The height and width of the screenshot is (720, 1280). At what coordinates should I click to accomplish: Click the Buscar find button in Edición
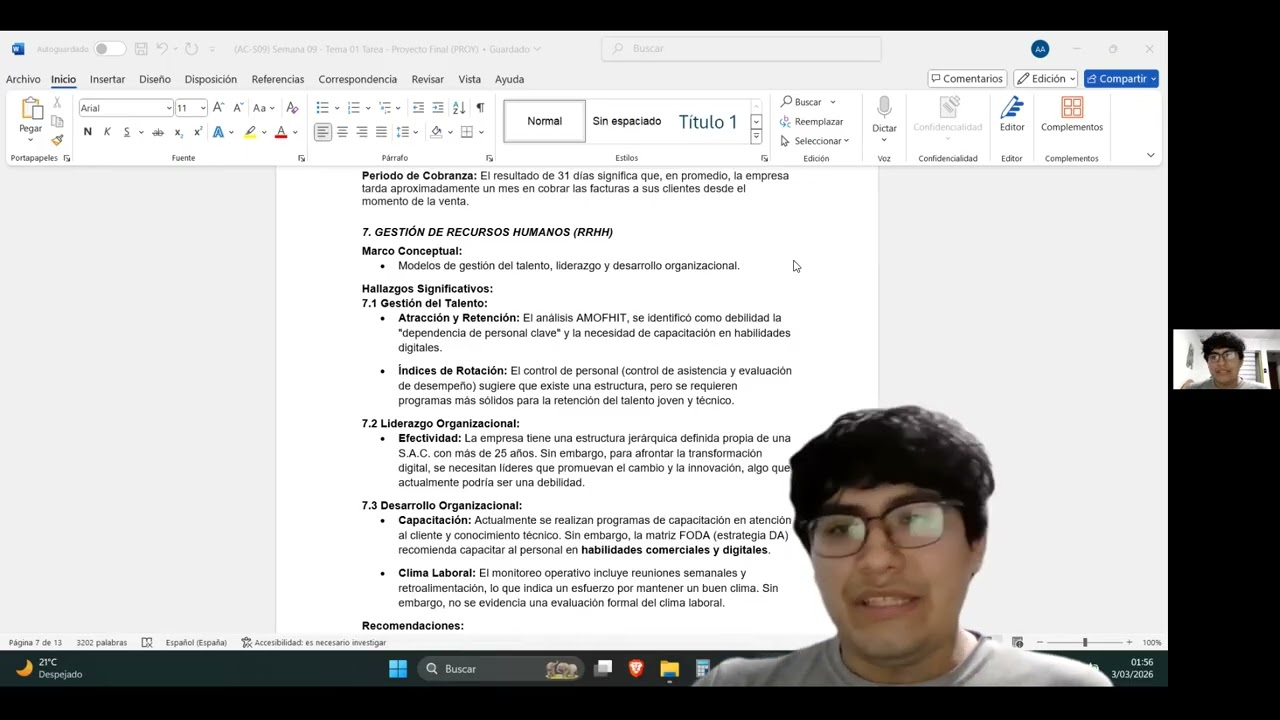click(802, 102)
